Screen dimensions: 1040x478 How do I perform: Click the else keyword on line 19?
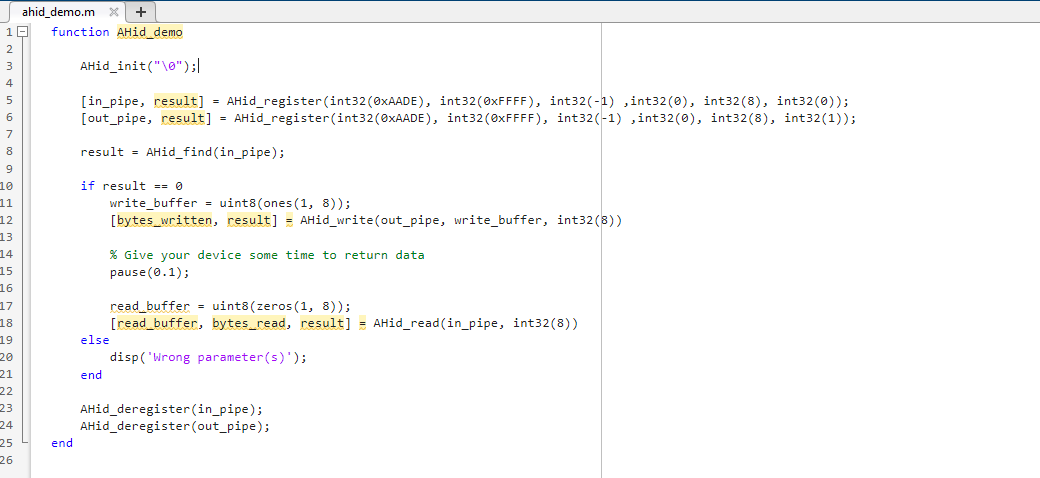(x=95, y=340)
